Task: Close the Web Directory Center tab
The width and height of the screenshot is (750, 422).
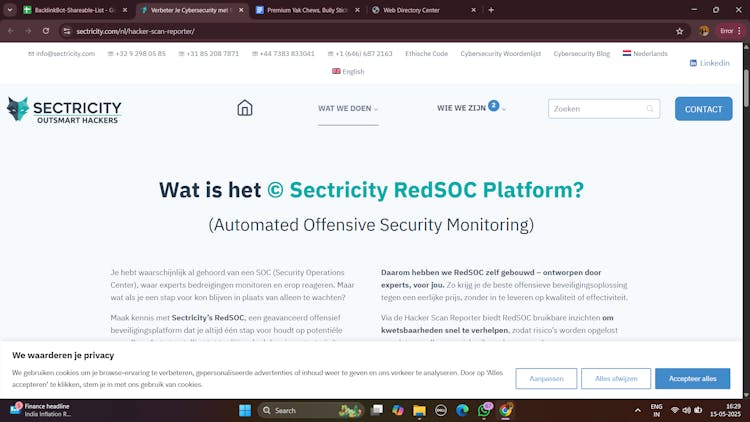Action: click(473, 10)
